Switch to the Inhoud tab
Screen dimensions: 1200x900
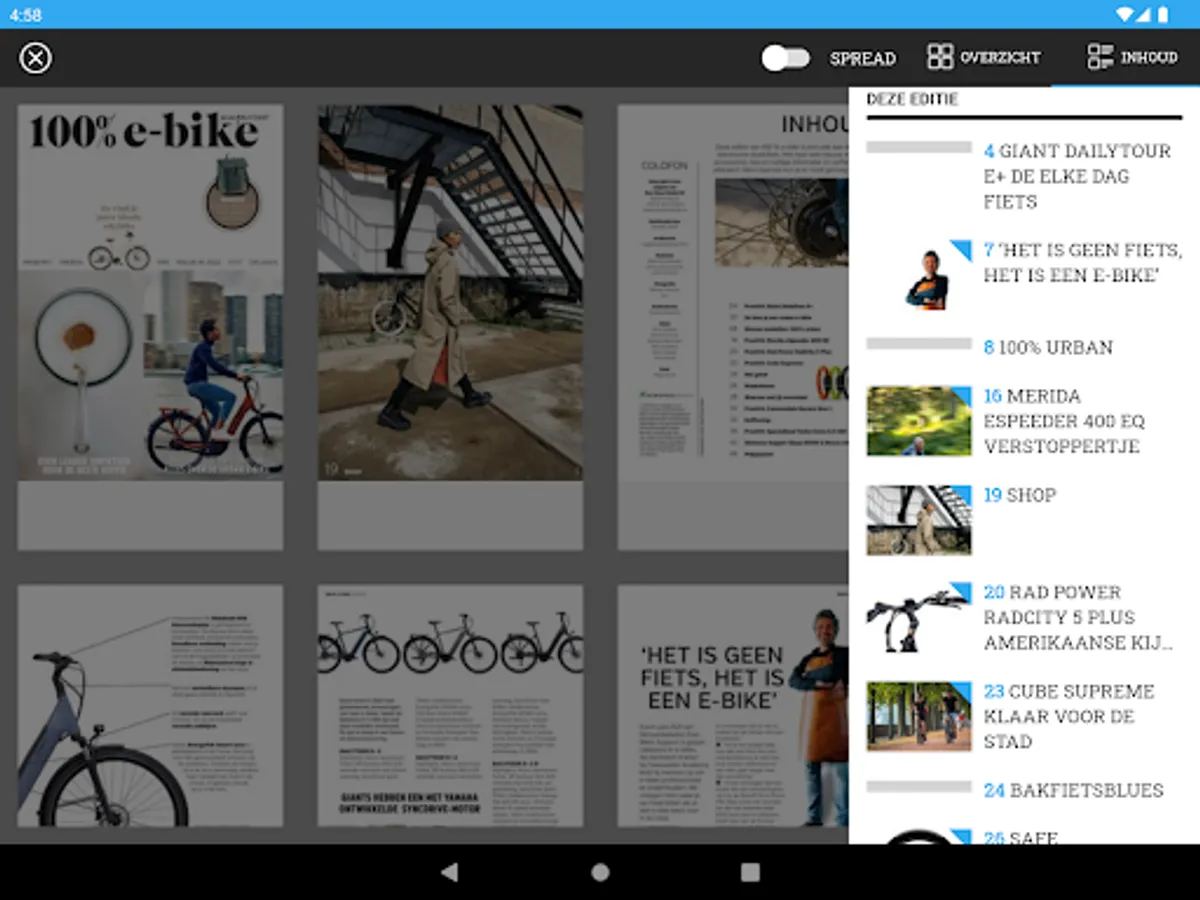click(x=1135, y=57)
